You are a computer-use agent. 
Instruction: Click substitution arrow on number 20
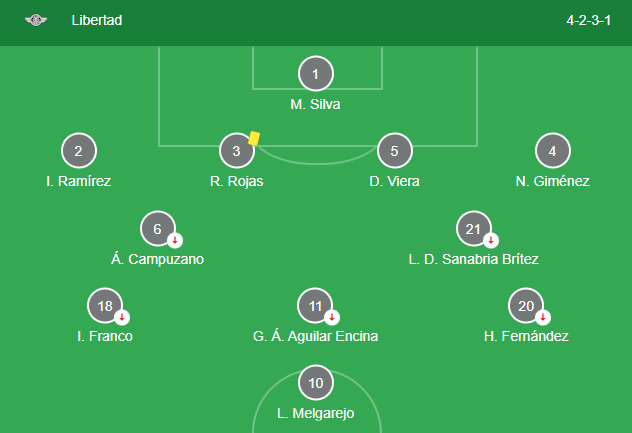coord(543,317)
